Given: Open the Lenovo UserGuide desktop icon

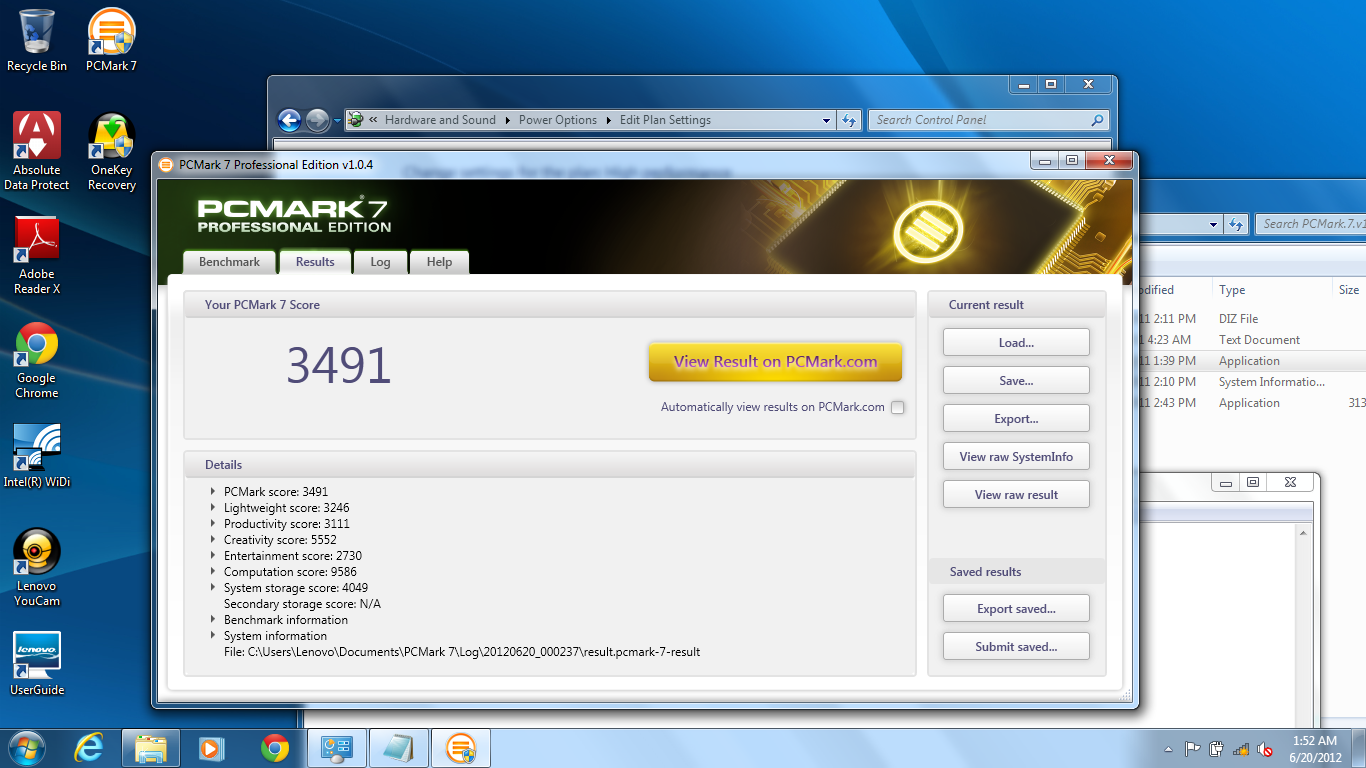Looking at the screenshot, I should (37, 664).
